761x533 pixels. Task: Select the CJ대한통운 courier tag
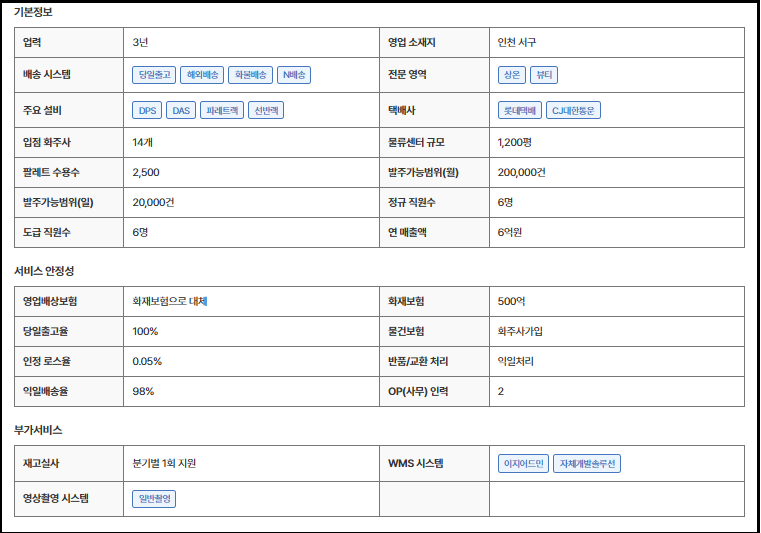point(574,110)
